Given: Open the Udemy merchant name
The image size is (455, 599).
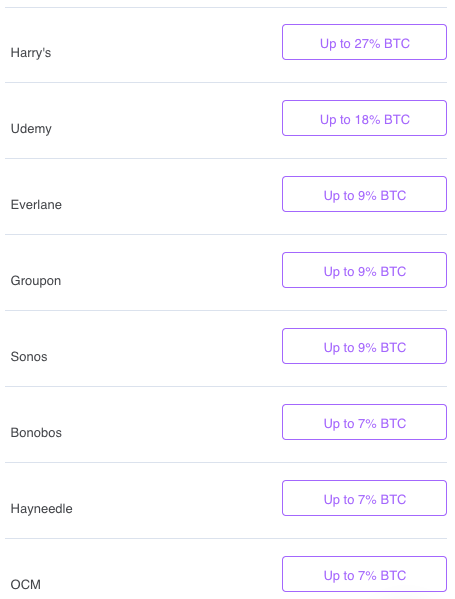Looking at the screenshot, I should 31,129.
